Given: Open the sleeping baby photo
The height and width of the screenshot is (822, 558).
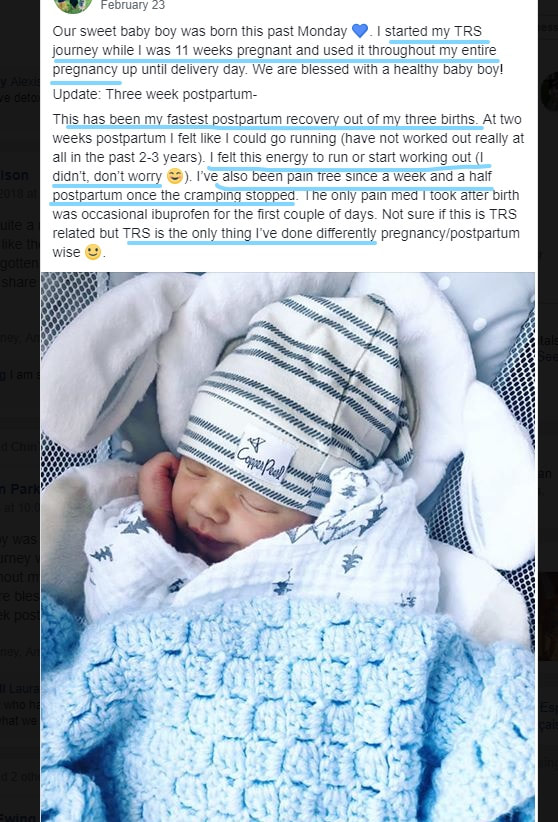Looking at the screenshot, I should pos(288,547).
